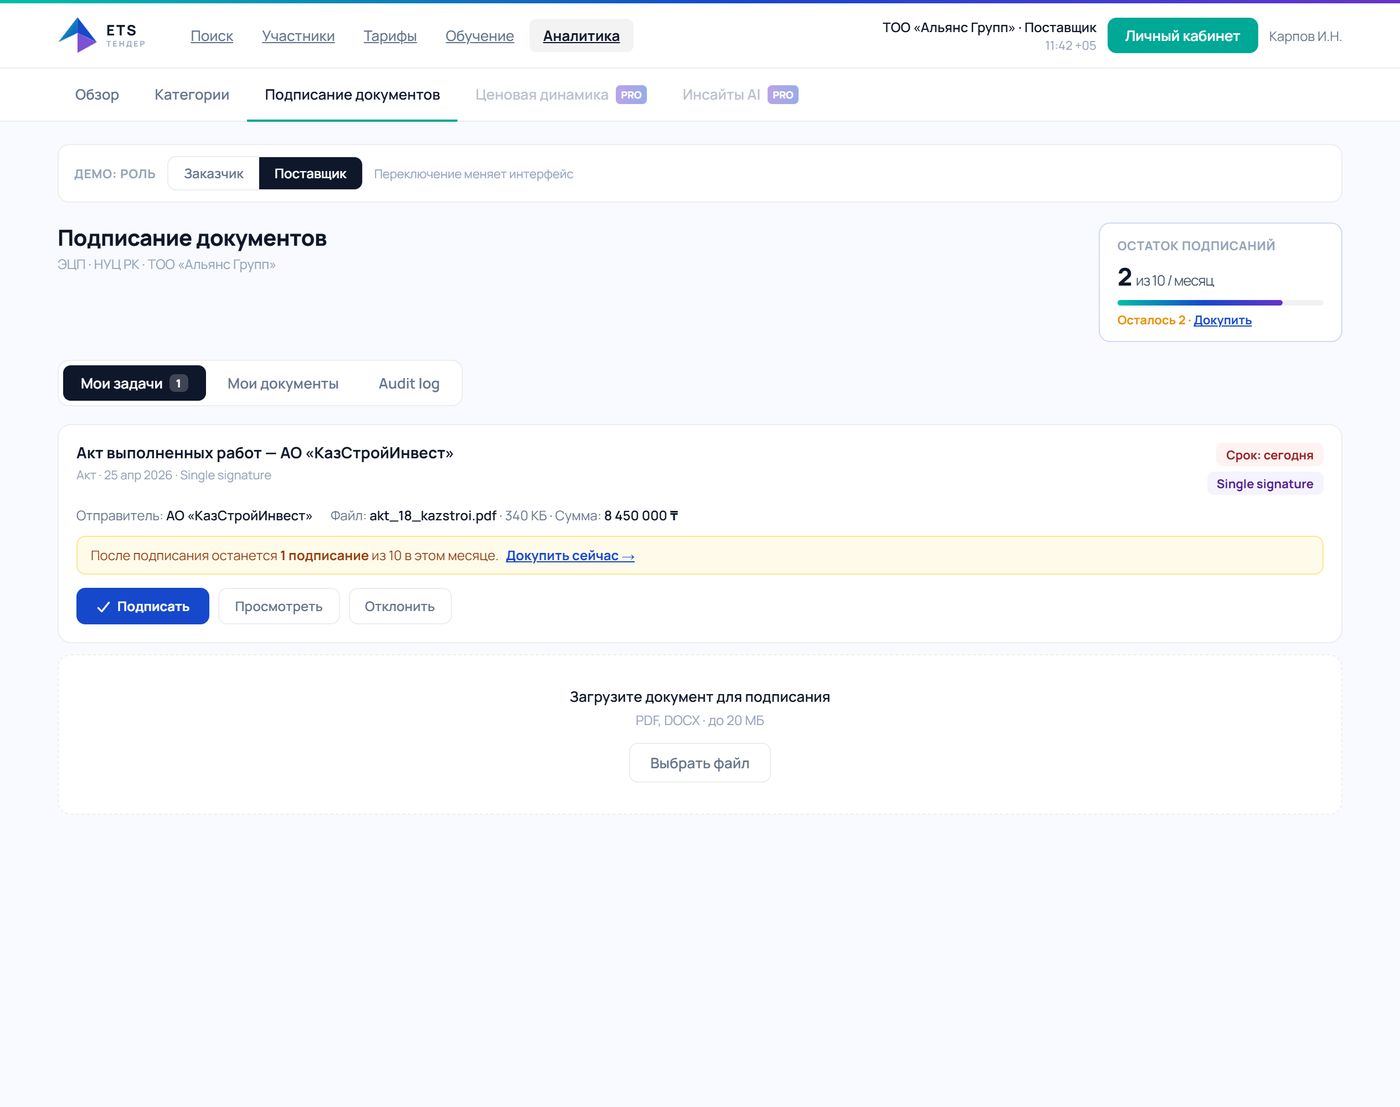Switch to the Категории tab
Viewport: 1400px width, 1107px height.
point(192,95)
